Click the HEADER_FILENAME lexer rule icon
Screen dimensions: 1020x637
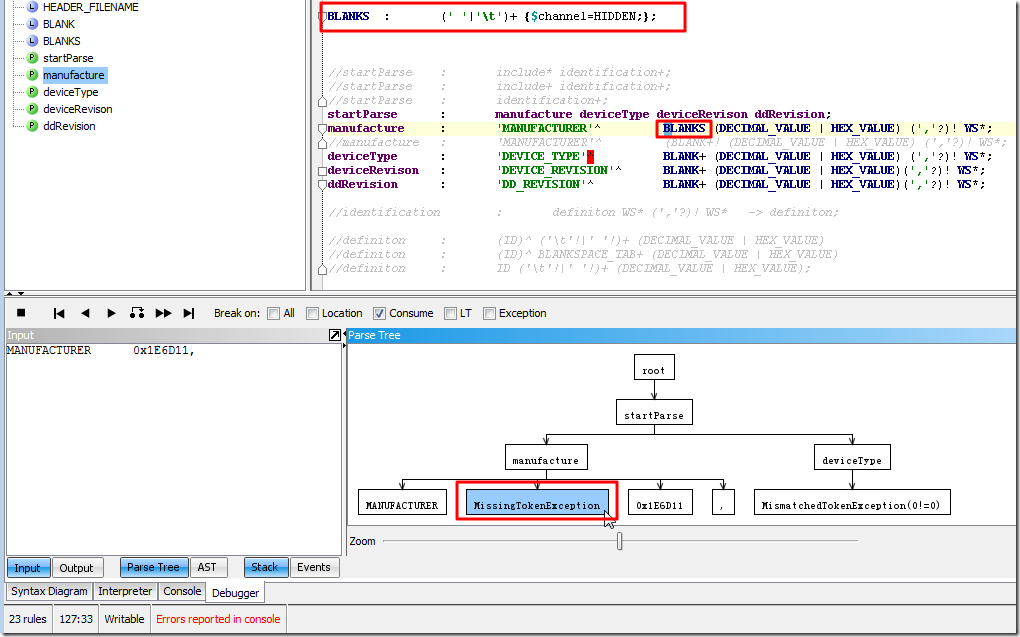[x=32, y=7]
